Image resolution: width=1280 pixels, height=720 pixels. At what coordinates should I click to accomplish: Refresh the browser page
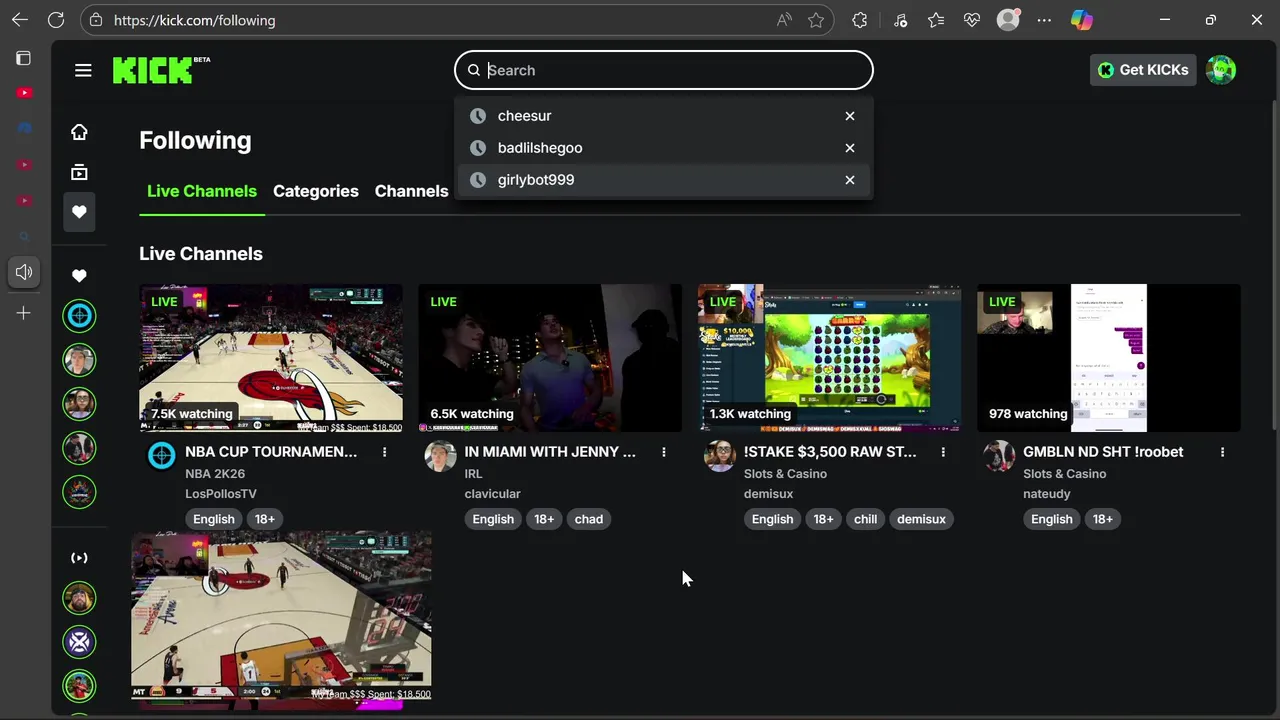point(56,20)
